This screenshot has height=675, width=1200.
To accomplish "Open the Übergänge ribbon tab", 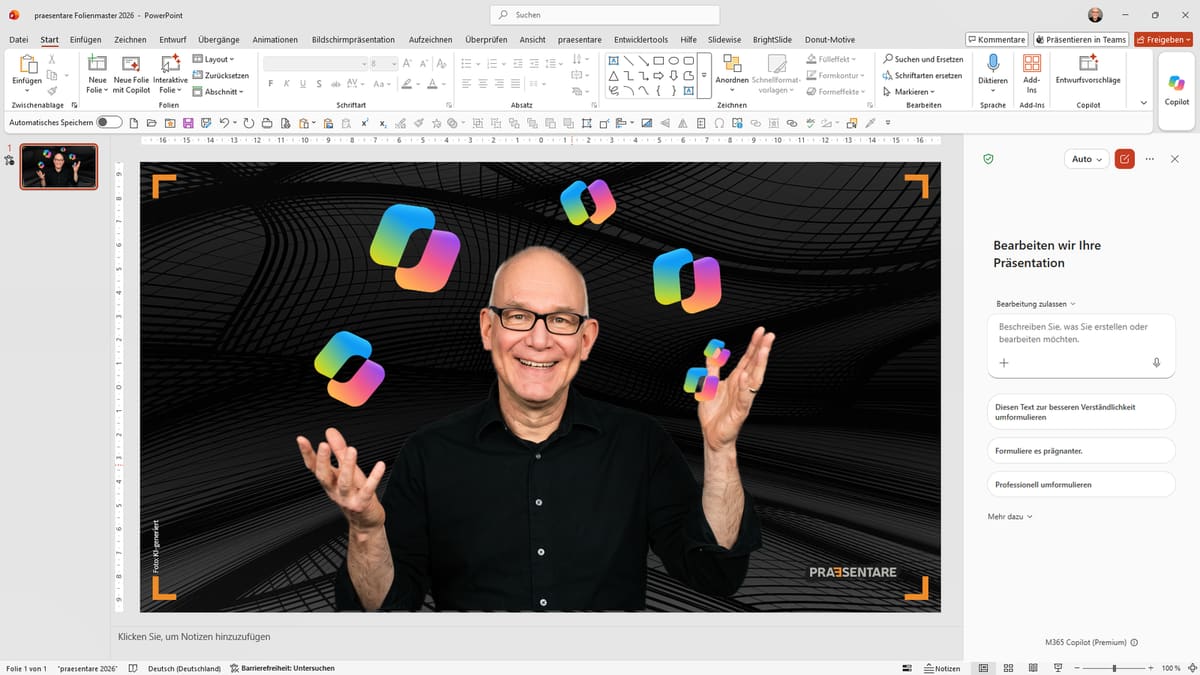I will [x=217, y=40].
